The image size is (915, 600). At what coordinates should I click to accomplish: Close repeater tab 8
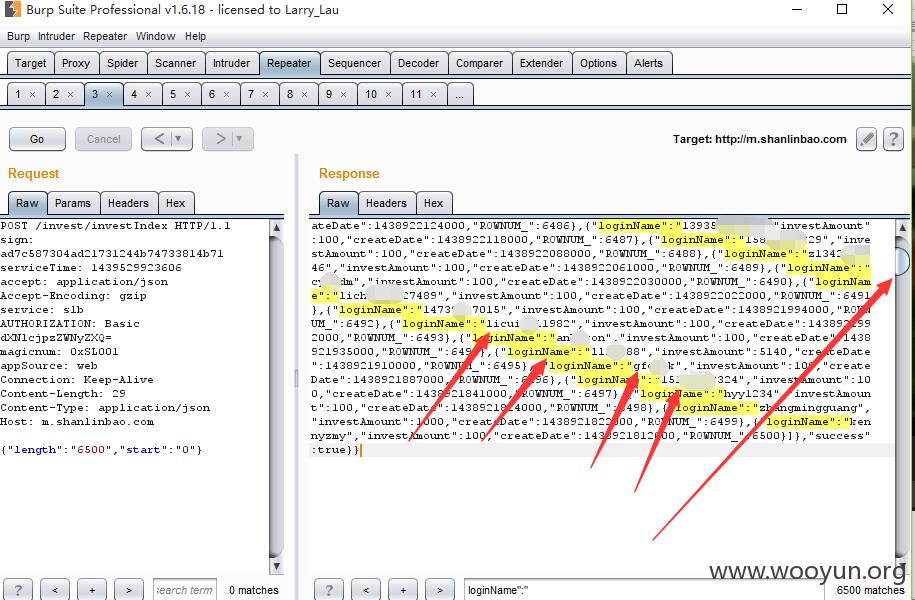pyautogui.click(x=305, y=95)
